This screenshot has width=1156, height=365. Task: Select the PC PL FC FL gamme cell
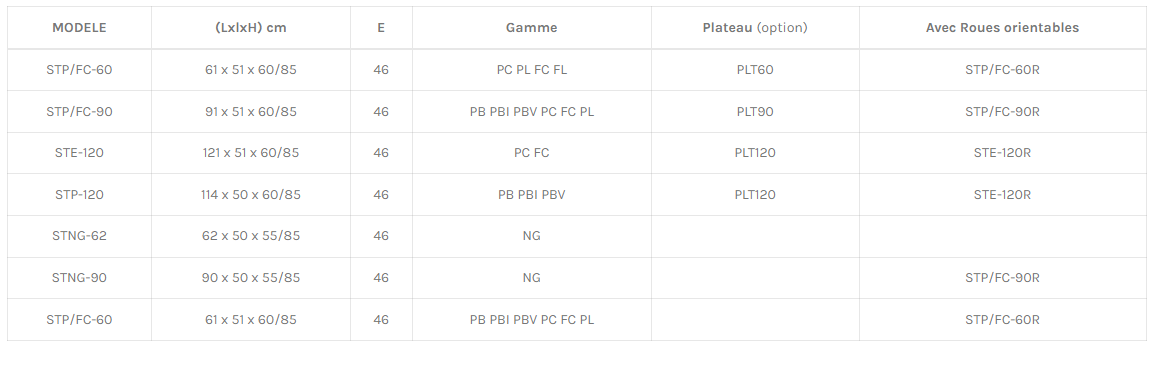532,70
